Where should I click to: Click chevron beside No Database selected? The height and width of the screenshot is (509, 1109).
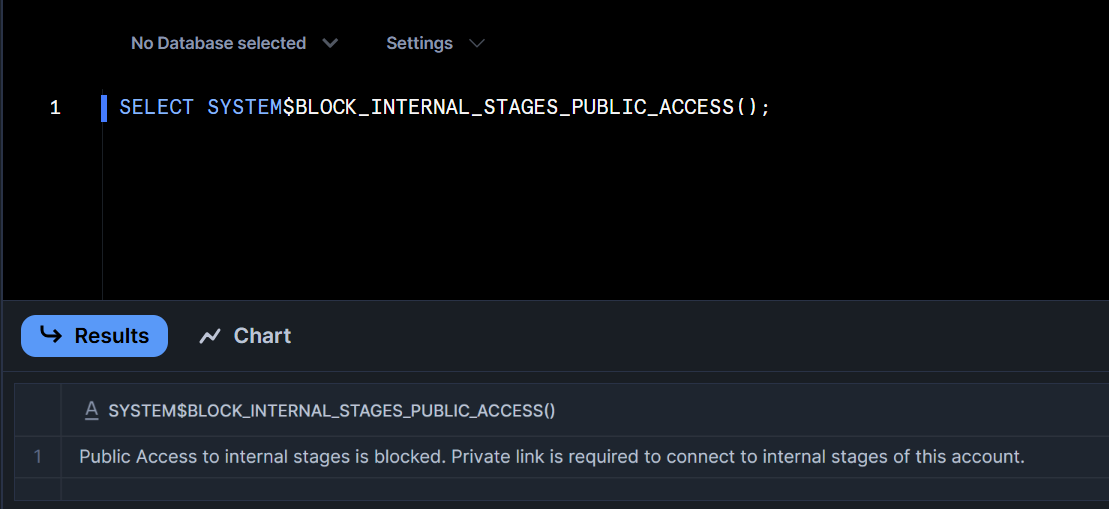(330, 43)
